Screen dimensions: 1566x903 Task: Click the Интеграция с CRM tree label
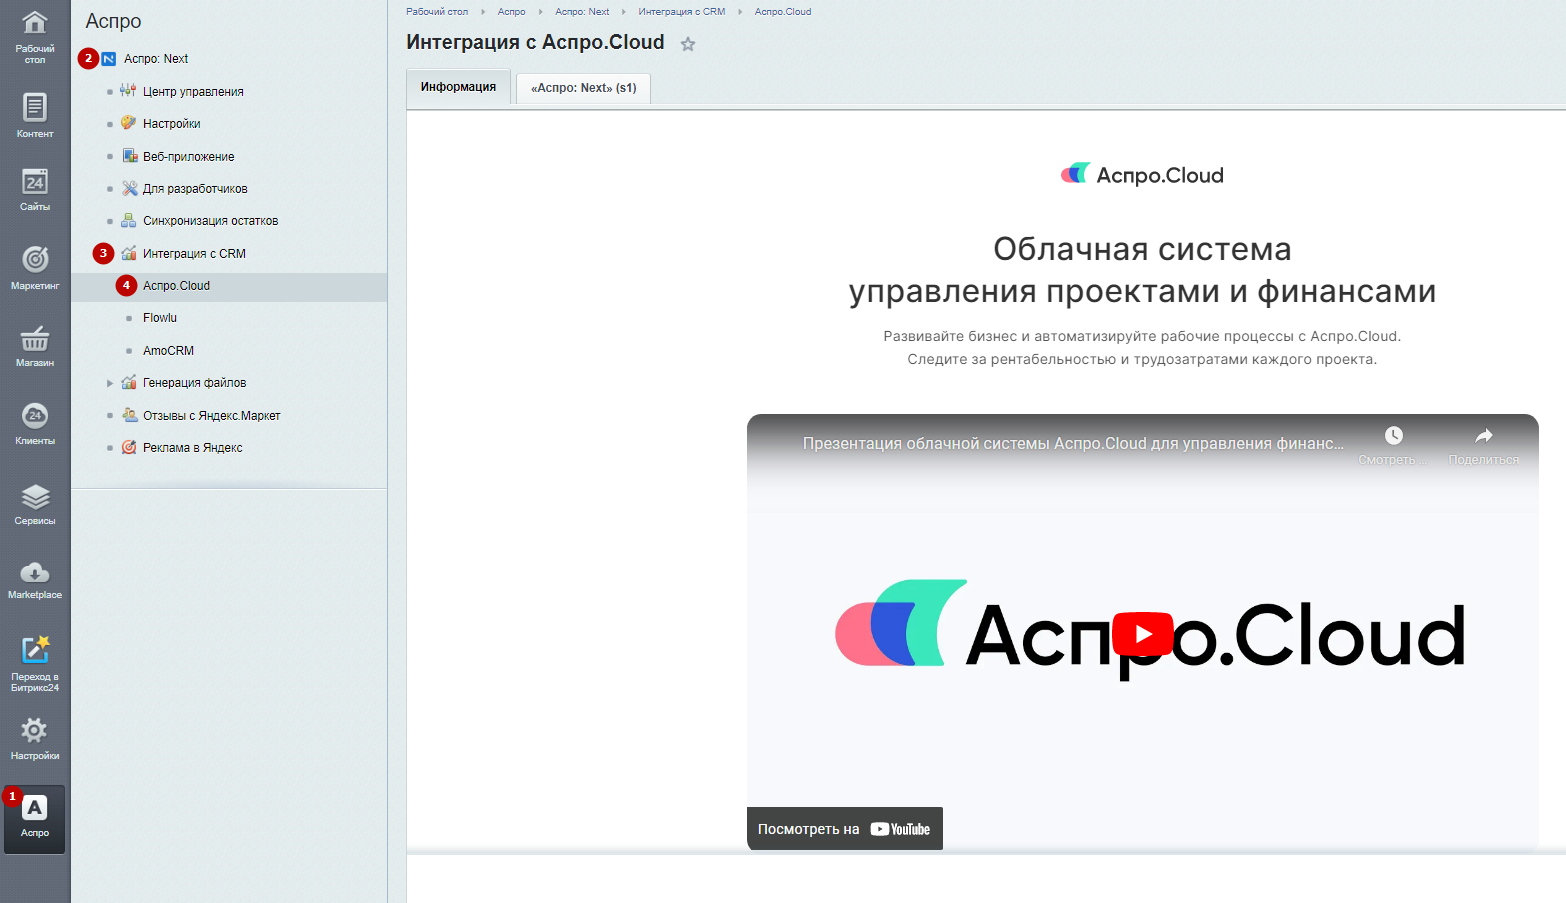coord(194,254)
